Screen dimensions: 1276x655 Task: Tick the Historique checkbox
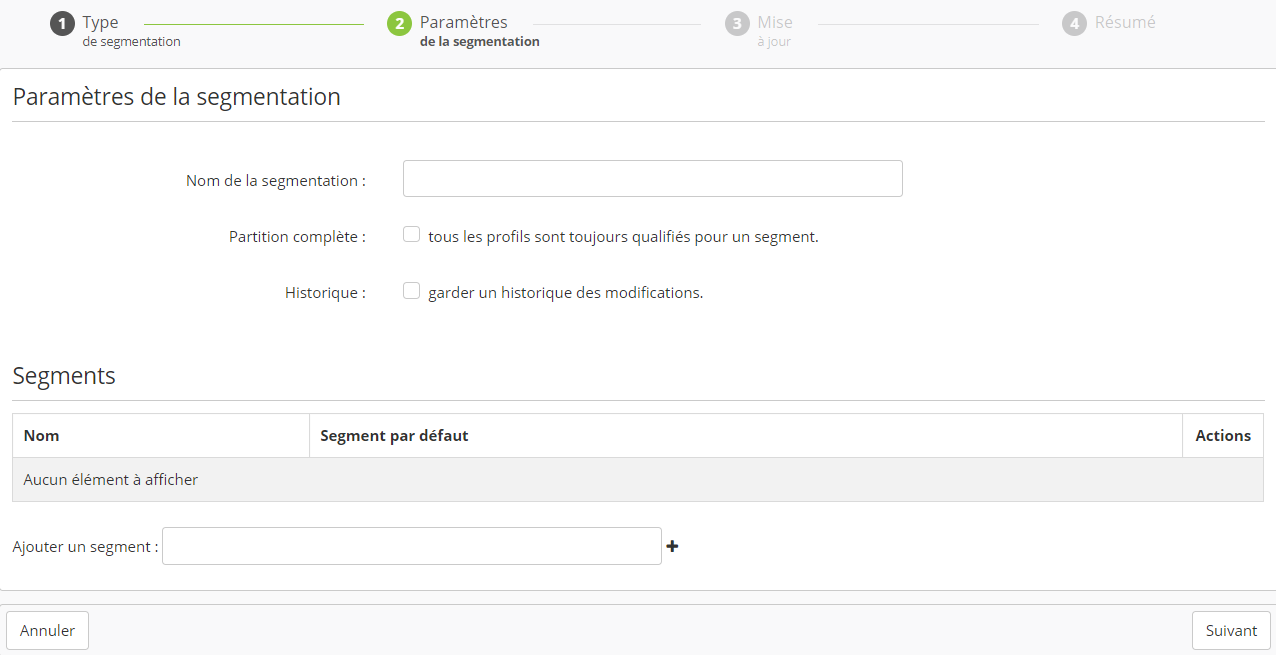411,291
